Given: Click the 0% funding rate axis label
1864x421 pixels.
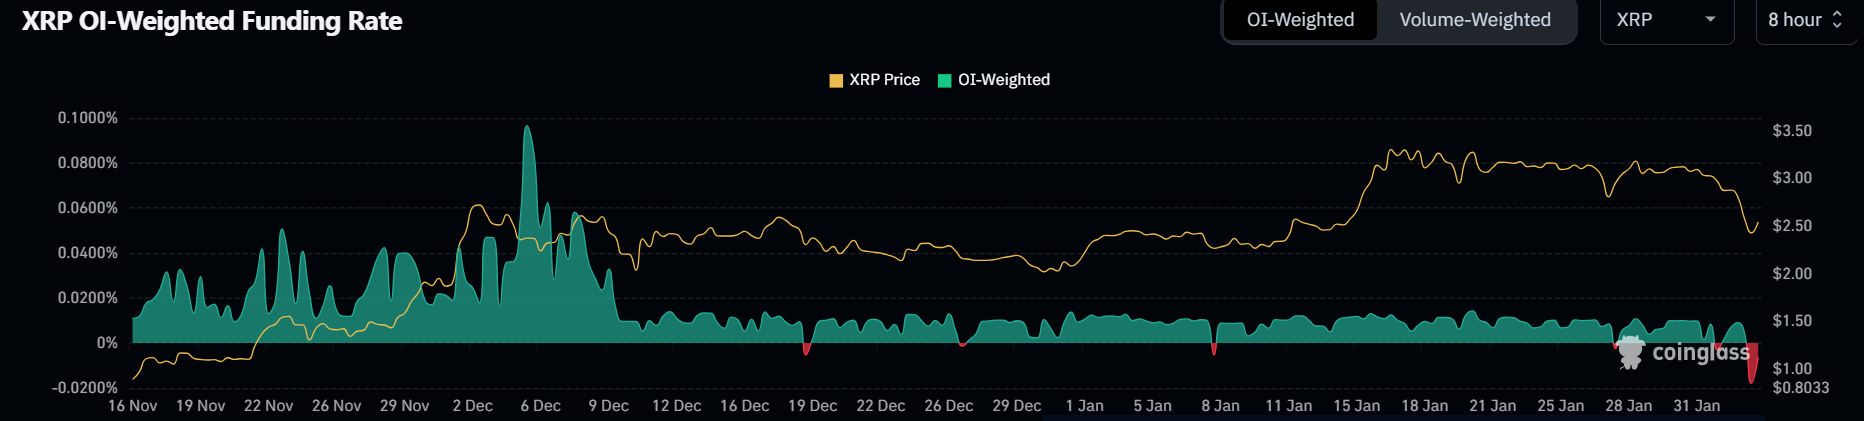Looking at the screenshot, I should point(107,343).
